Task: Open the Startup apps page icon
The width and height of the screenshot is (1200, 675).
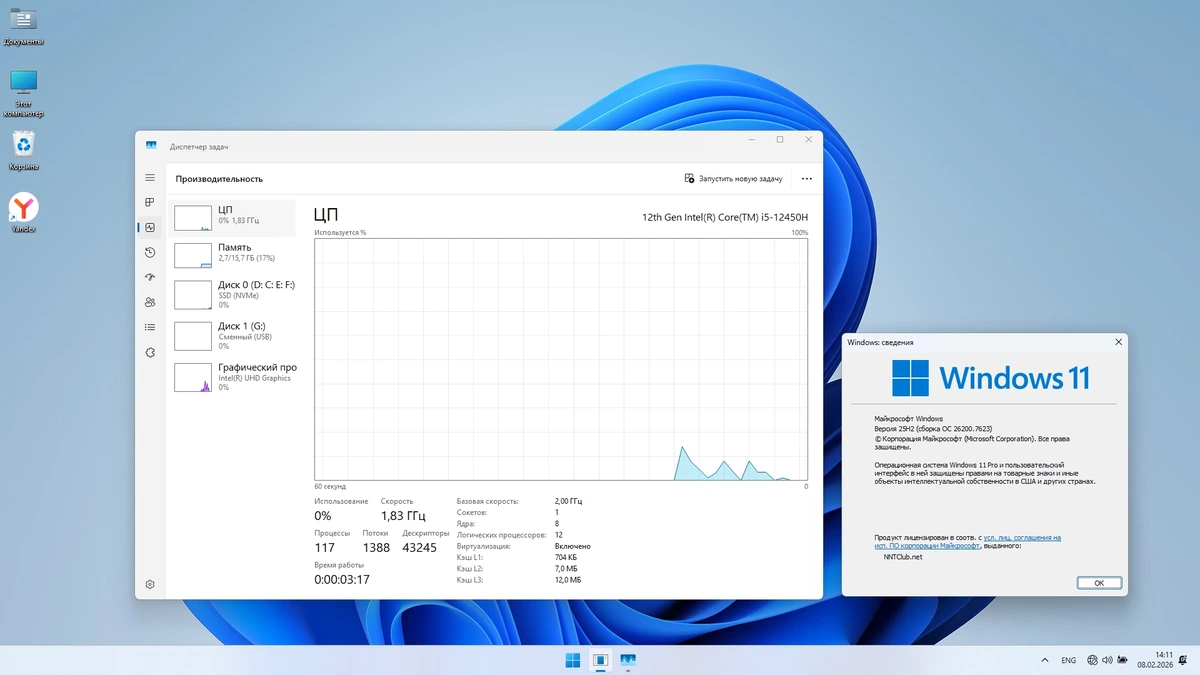Action: (x=150, y=277)
